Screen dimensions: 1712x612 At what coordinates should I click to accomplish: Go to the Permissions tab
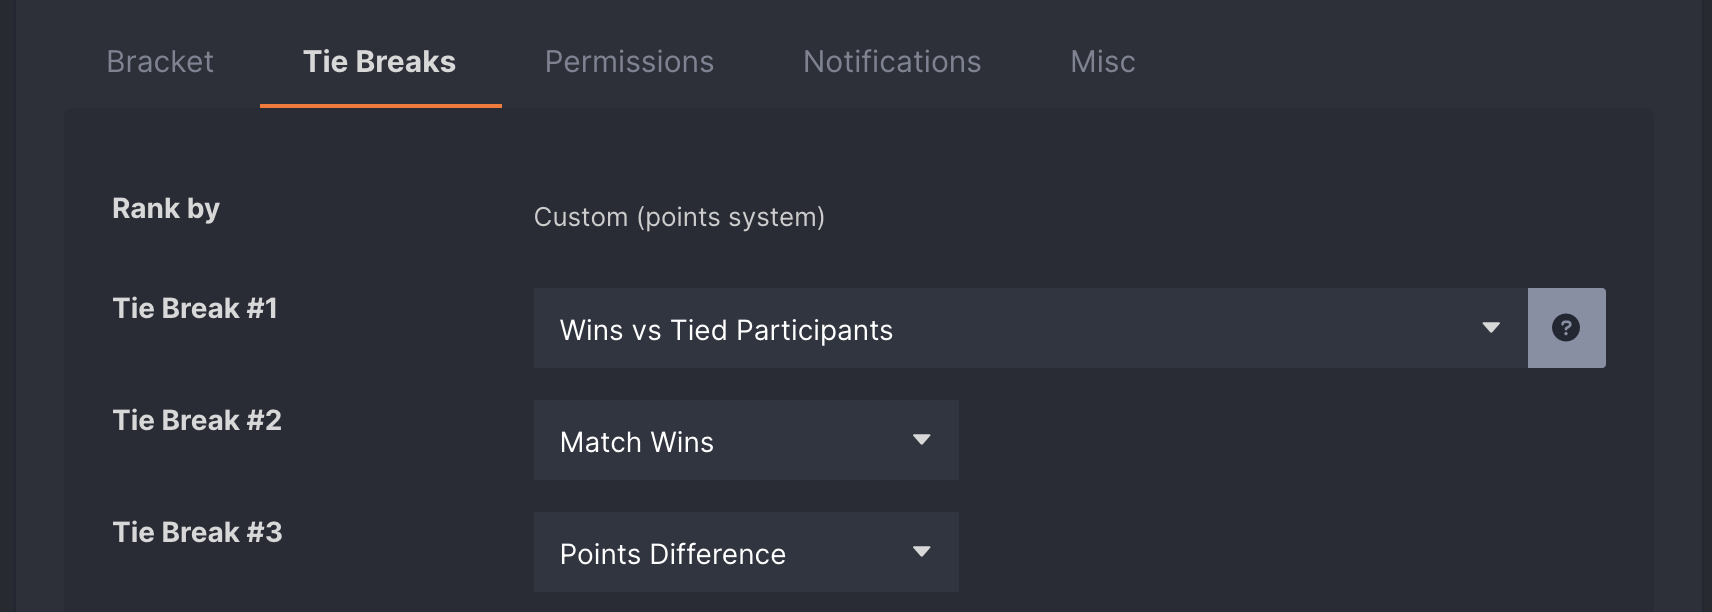[x=629, y=62]
